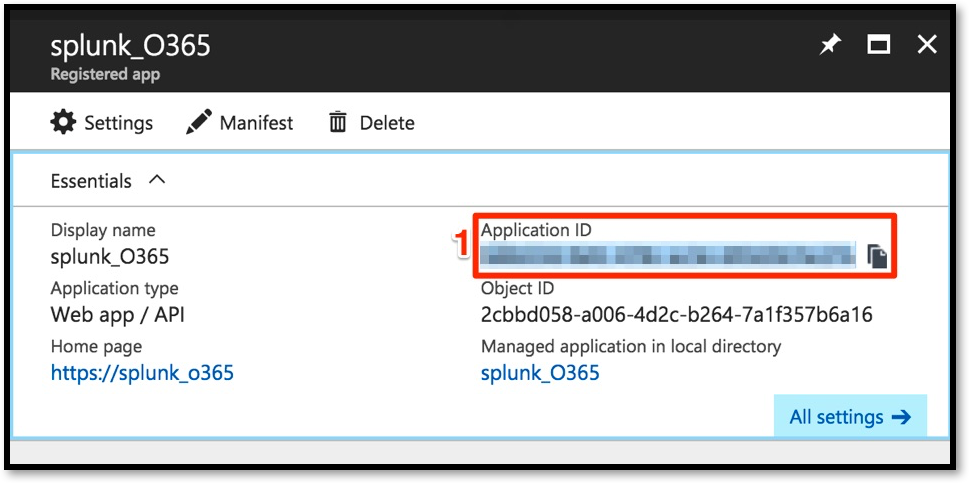This screenshot has height=483, width=969.
Task: Click the Settings label in toolbar
Action: coord(119,123)
